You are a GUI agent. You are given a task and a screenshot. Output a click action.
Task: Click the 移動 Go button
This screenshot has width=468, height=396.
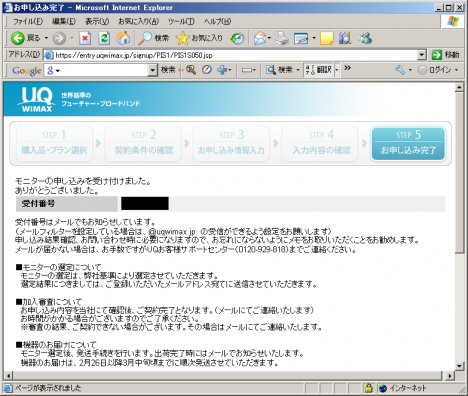pos(445,55)
